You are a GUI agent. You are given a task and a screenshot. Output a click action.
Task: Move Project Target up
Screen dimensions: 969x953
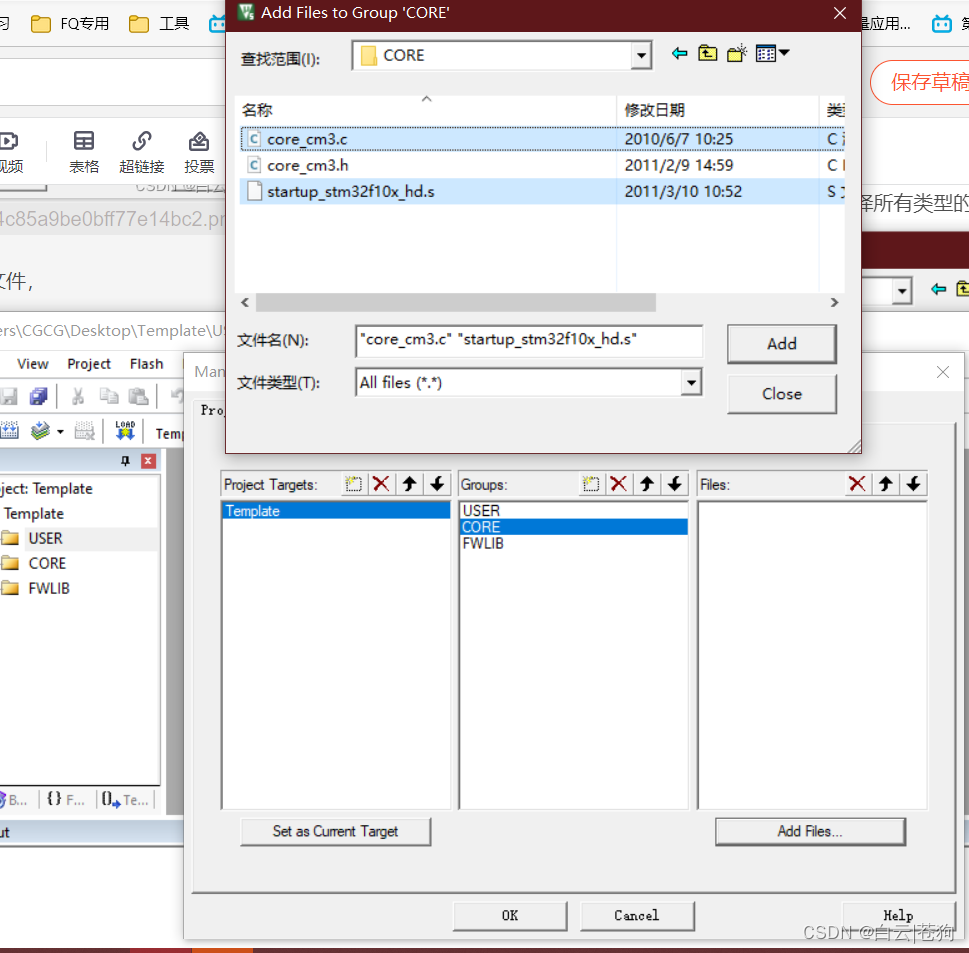click(x=409, y=484)
